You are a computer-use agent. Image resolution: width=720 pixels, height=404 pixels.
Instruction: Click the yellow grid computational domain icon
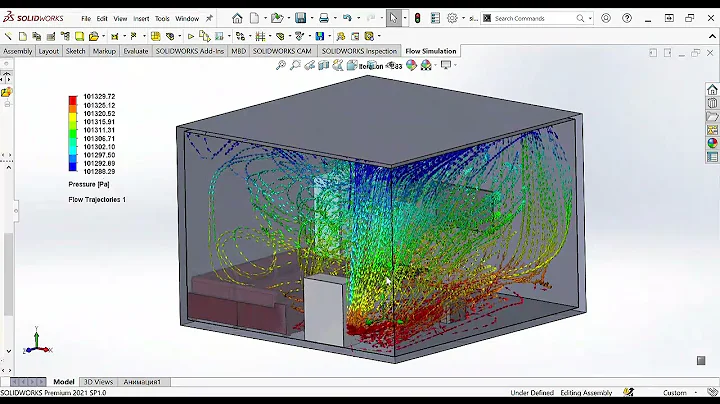[156, 36]
